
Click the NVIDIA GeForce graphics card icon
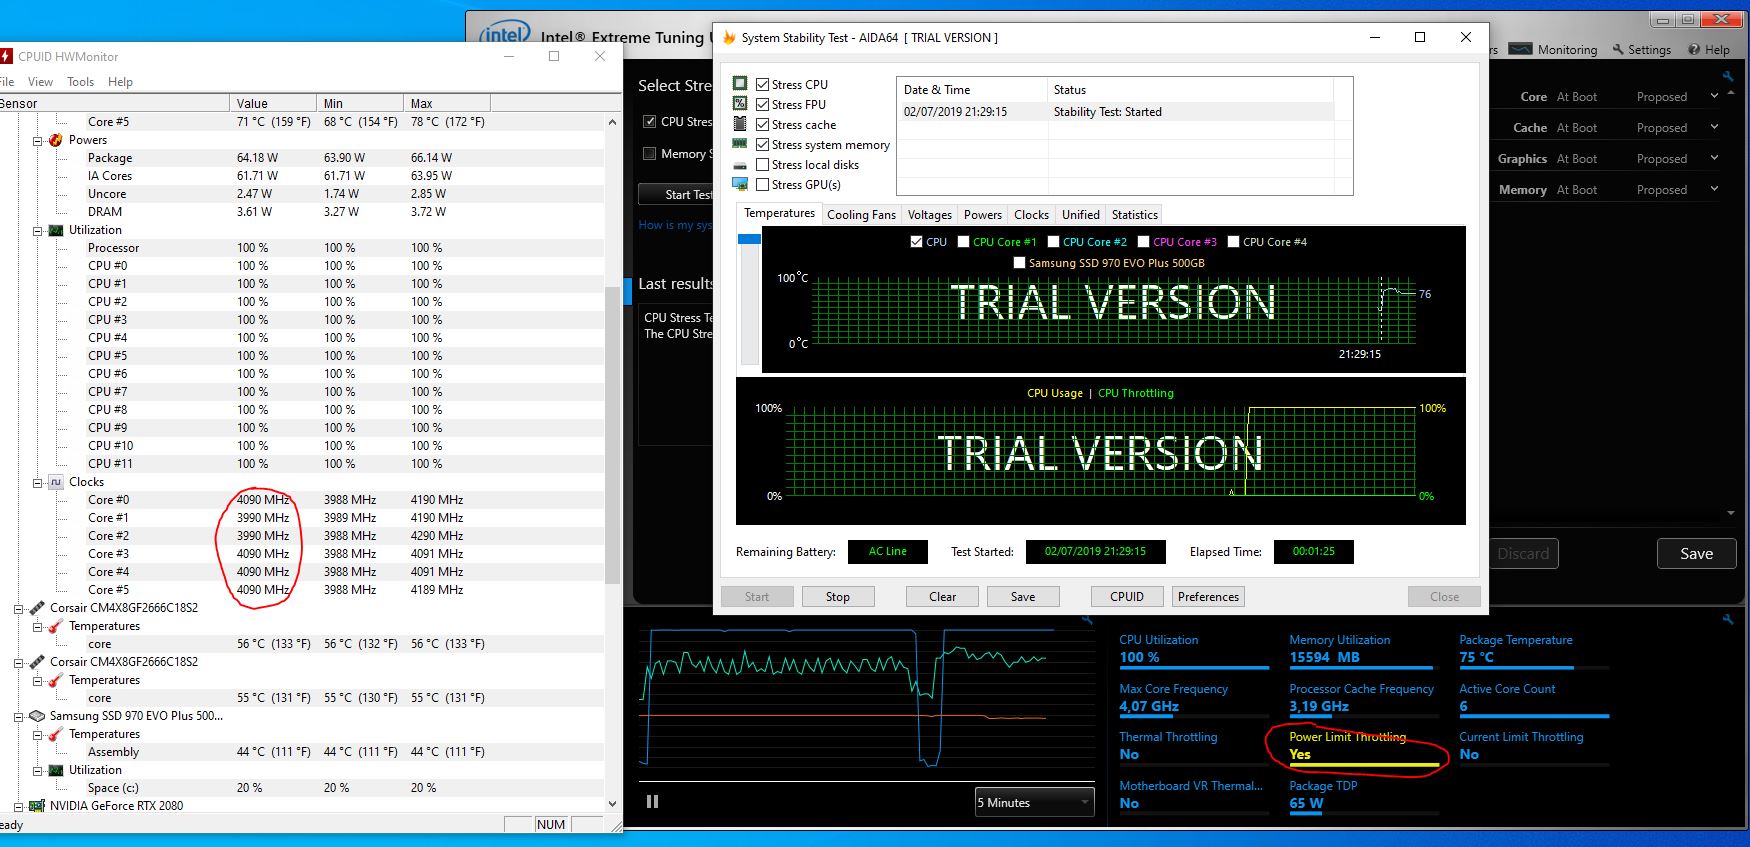(37, 806)
